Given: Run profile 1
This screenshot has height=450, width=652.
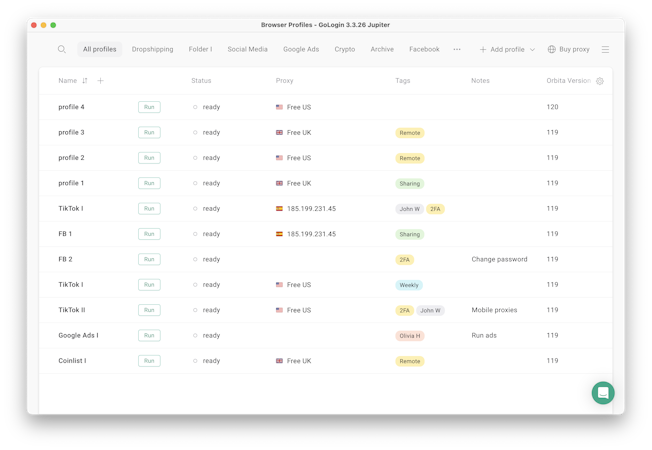Looking at the screenshot, I should coord(149,183).
